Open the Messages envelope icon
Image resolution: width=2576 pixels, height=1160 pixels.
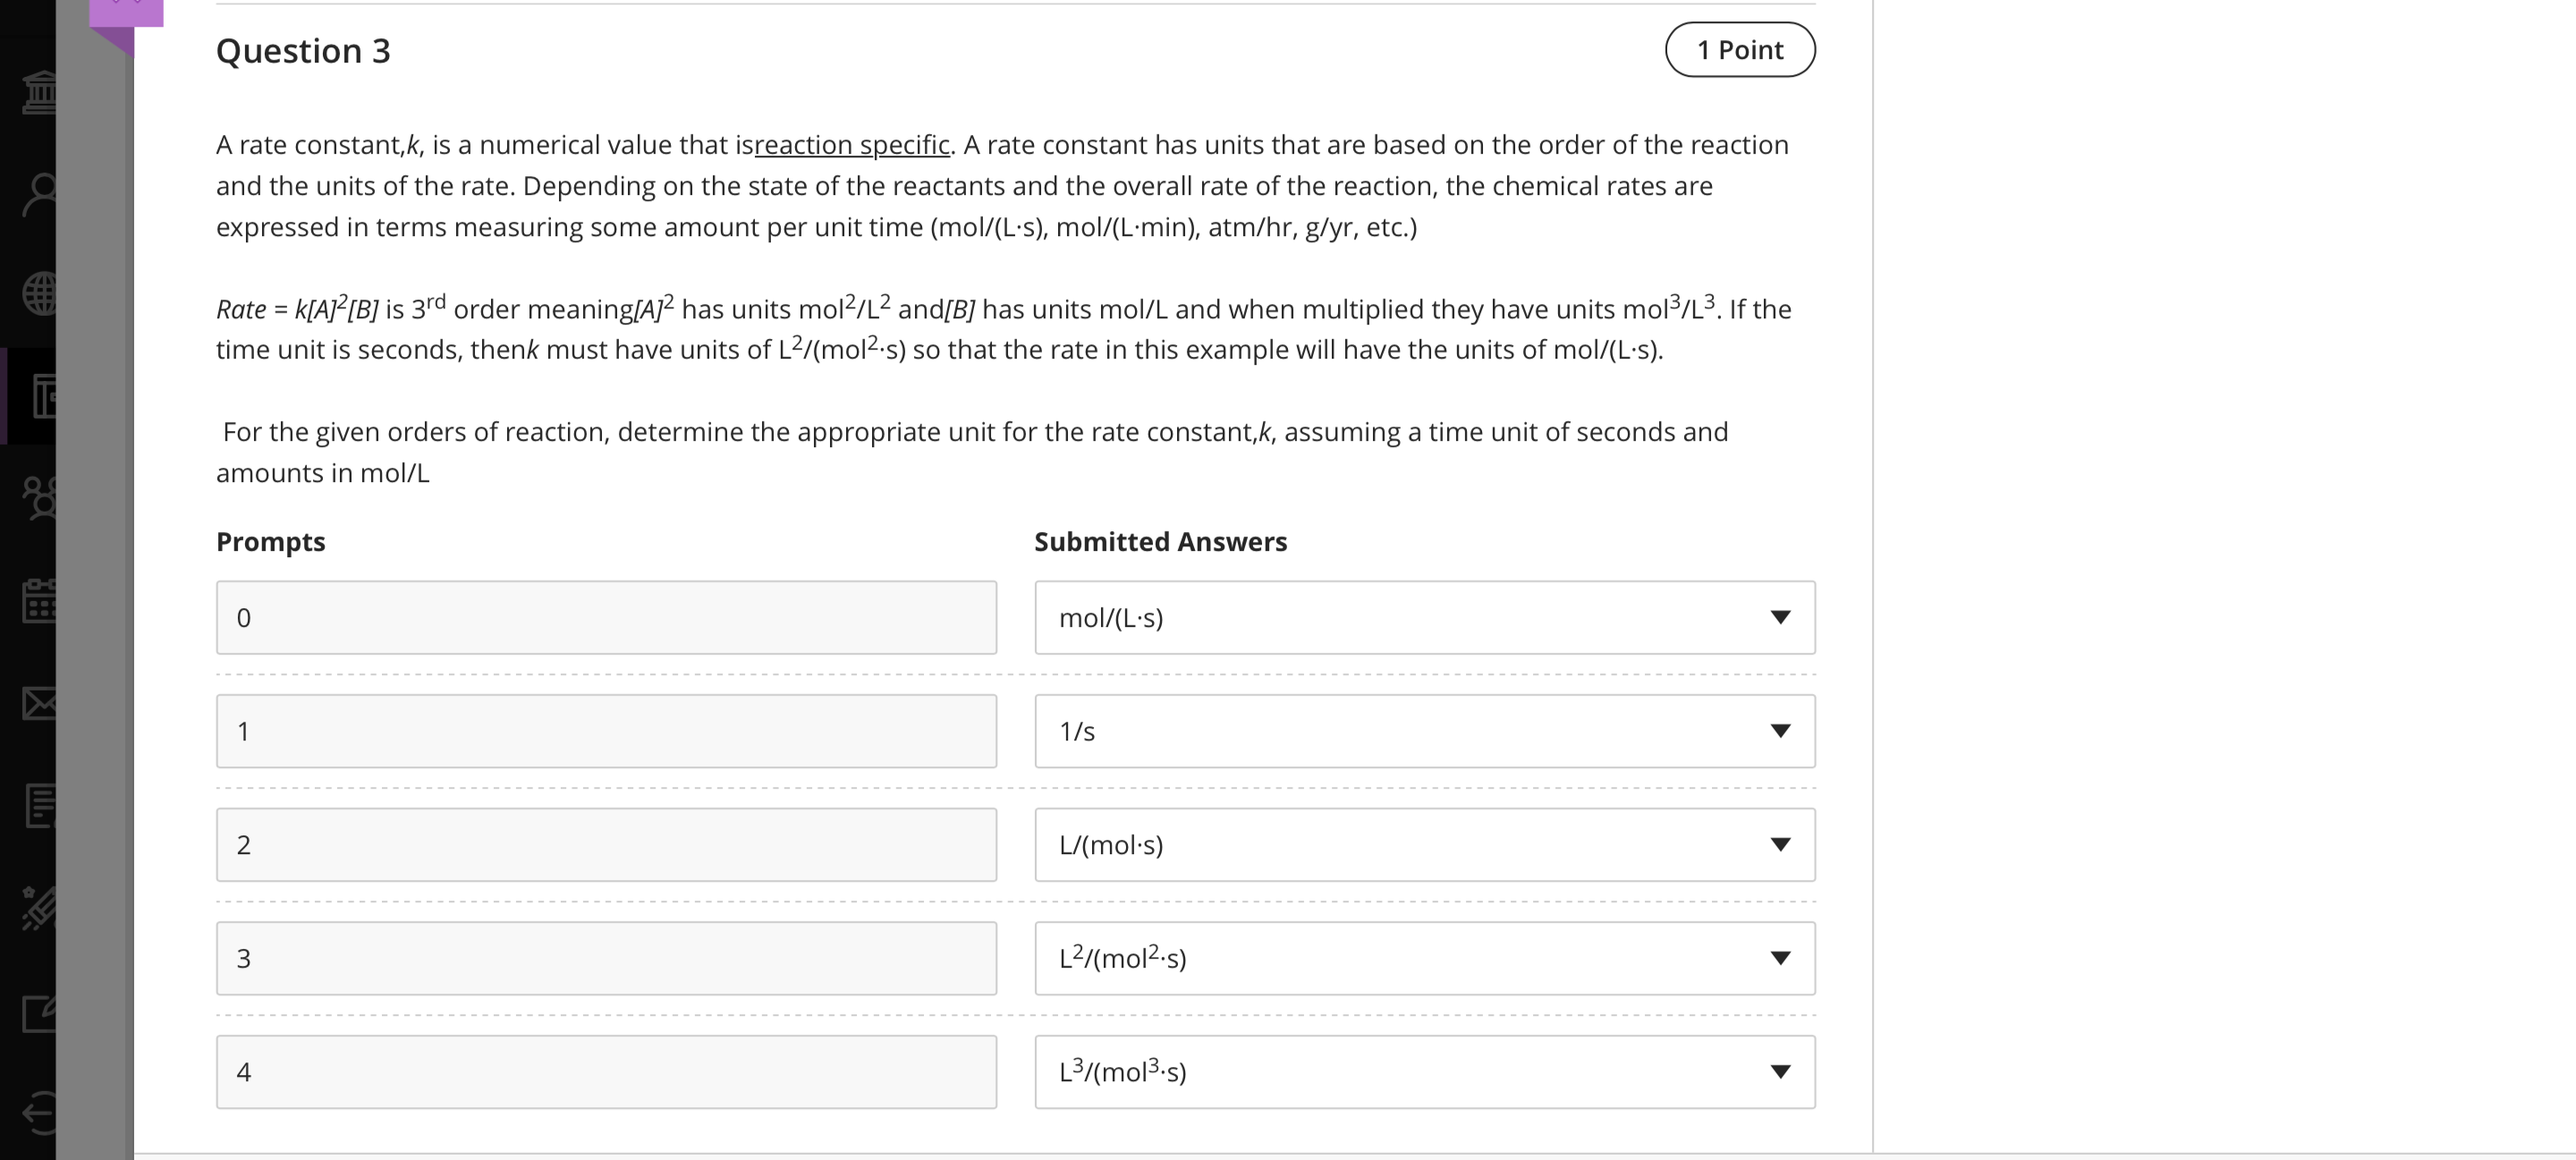tap(38, 703)
